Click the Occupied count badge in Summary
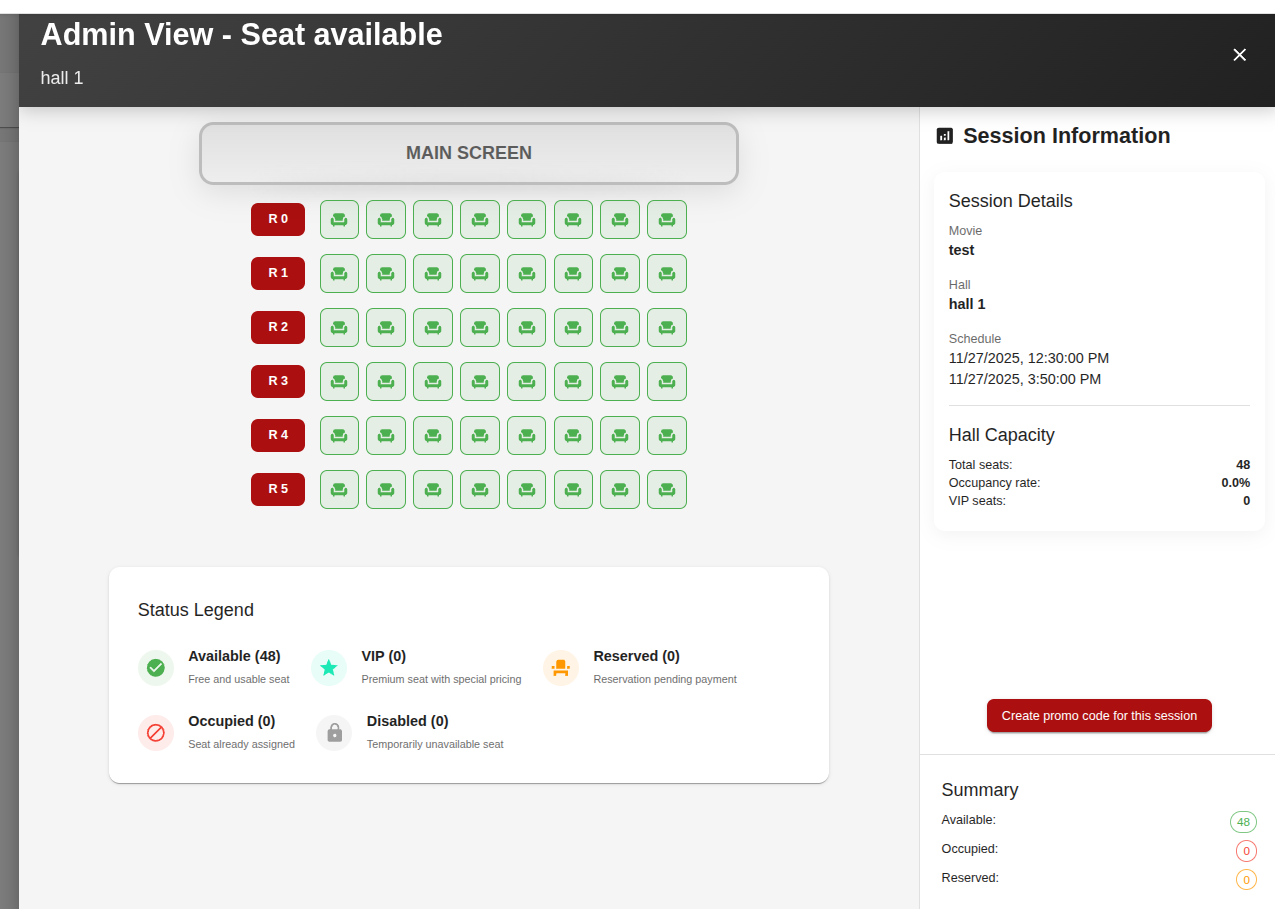The height and width of the screenshot is (909, 1275). [x=1247, y=851]
